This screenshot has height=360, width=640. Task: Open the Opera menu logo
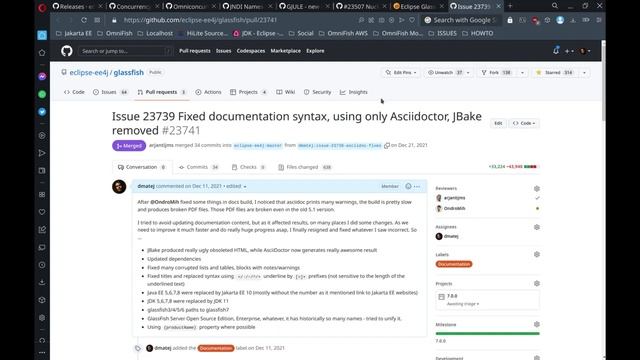(x=42, y=7)
